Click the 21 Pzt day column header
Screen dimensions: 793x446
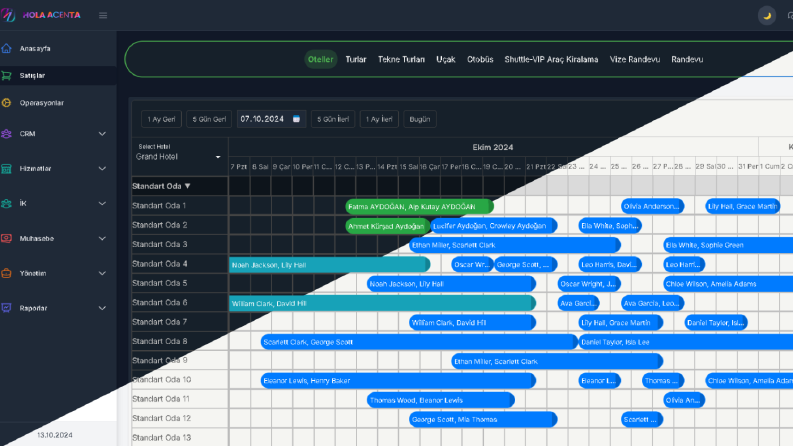click(536, 166)
